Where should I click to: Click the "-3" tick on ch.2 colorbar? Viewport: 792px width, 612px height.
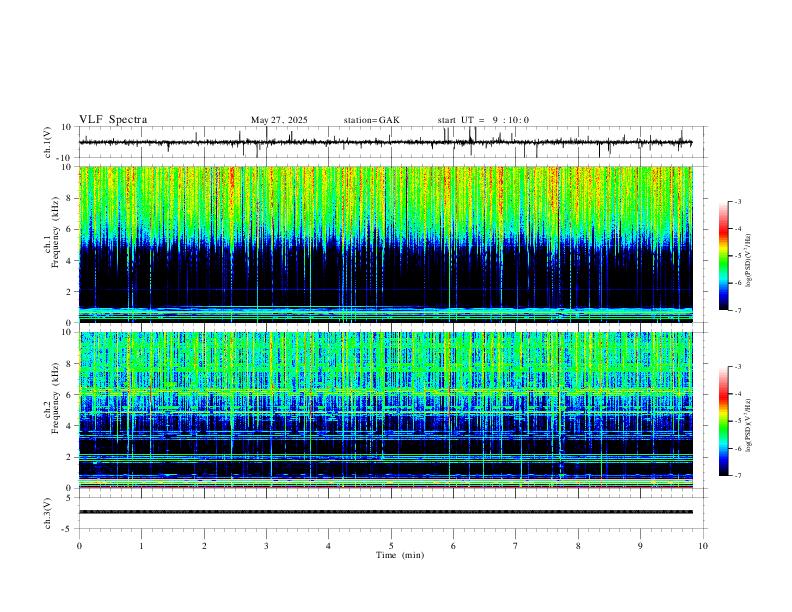click(x=737, y=367)
